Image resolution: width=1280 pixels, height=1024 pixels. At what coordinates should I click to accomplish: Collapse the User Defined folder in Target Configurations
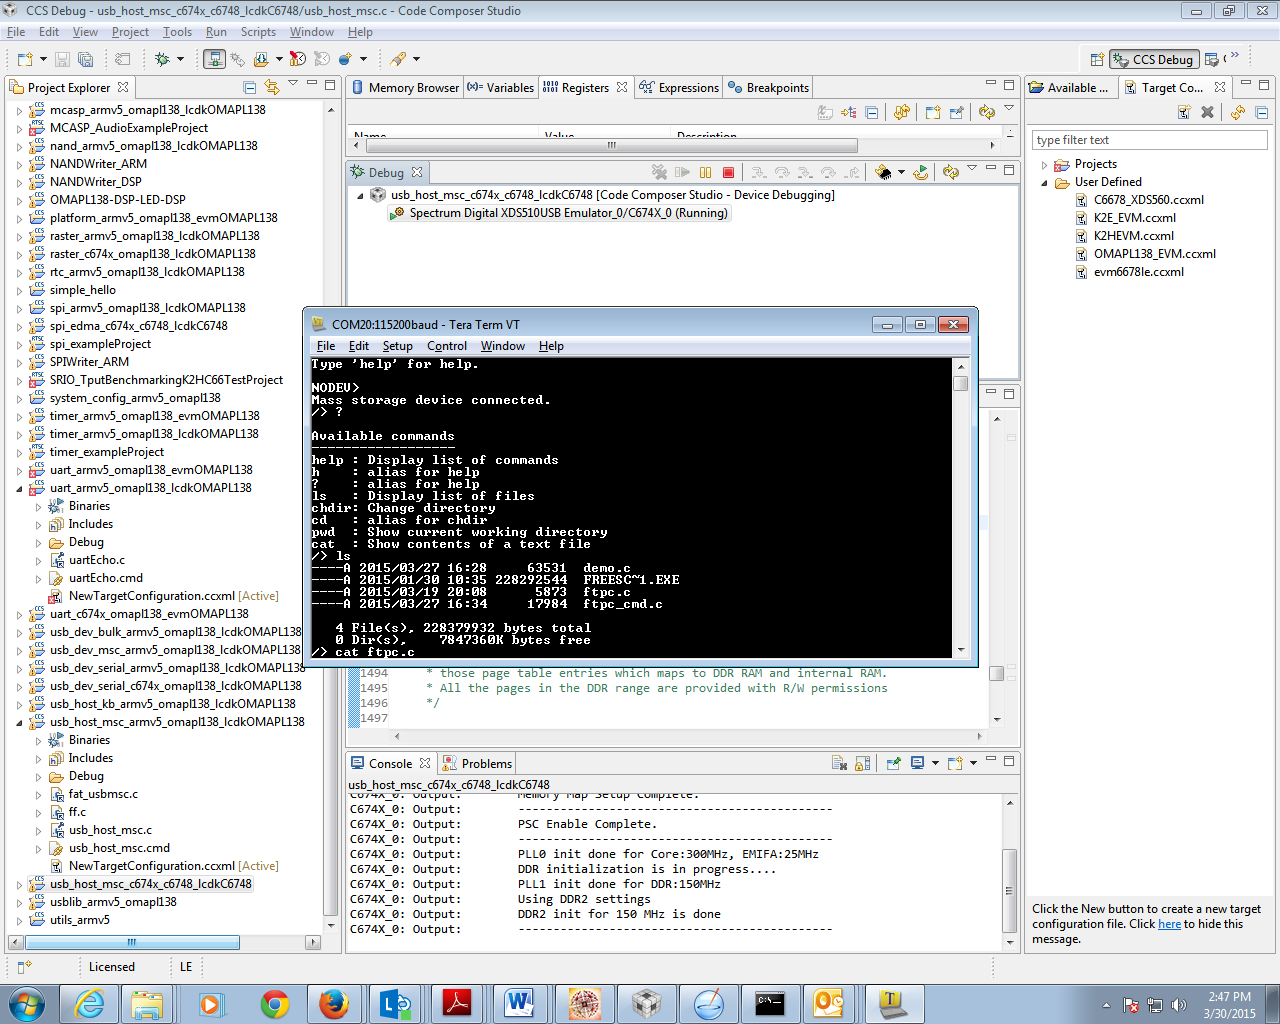click(x=1045, y=182)
